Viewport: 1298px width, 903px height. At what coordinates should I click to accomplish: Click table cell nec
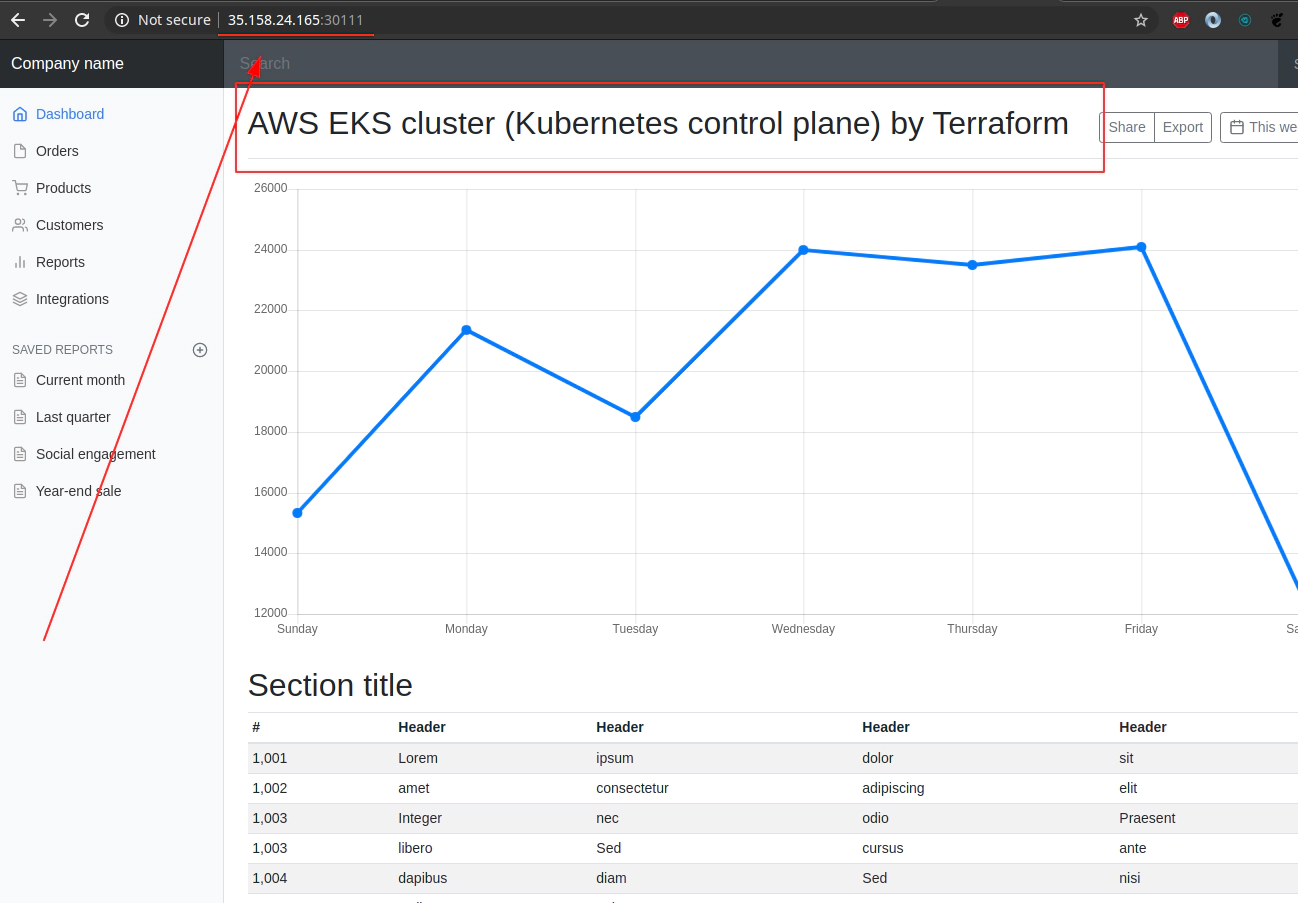[607, 818]
